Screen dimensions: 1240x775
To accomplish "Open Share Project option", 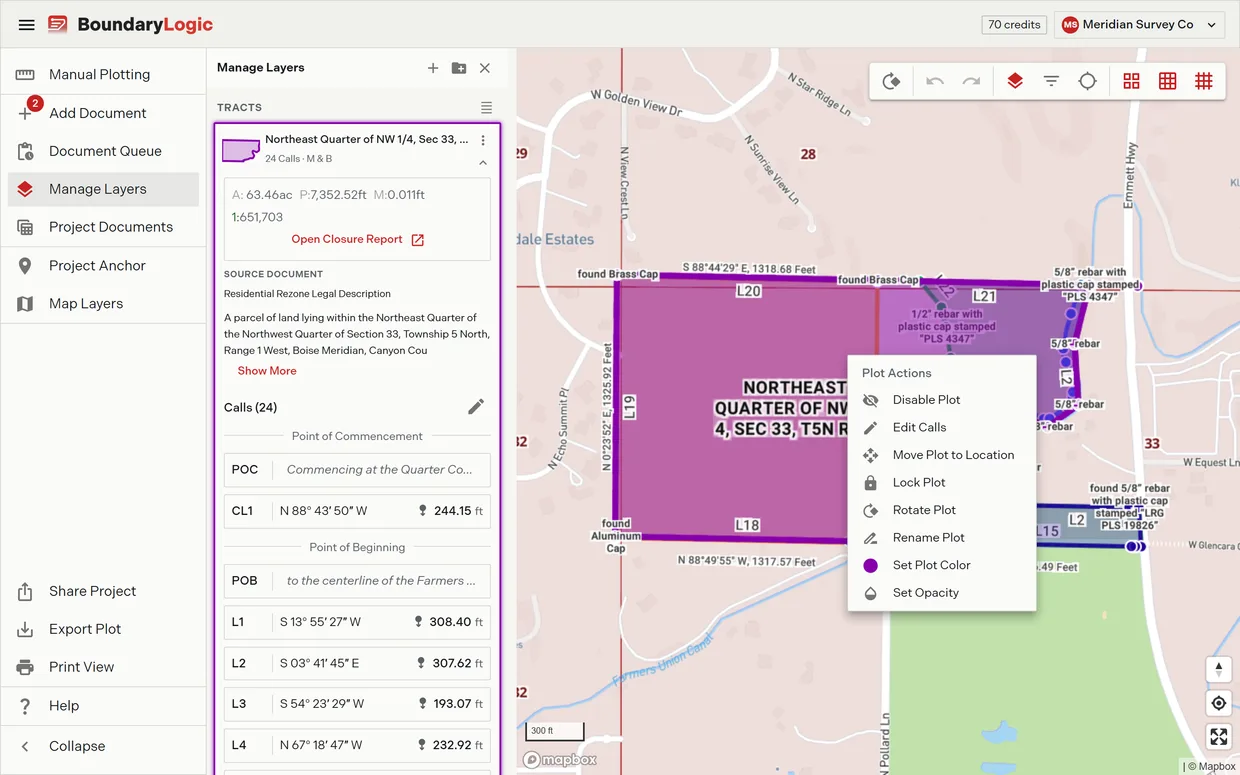I will [x=103, y=591].
